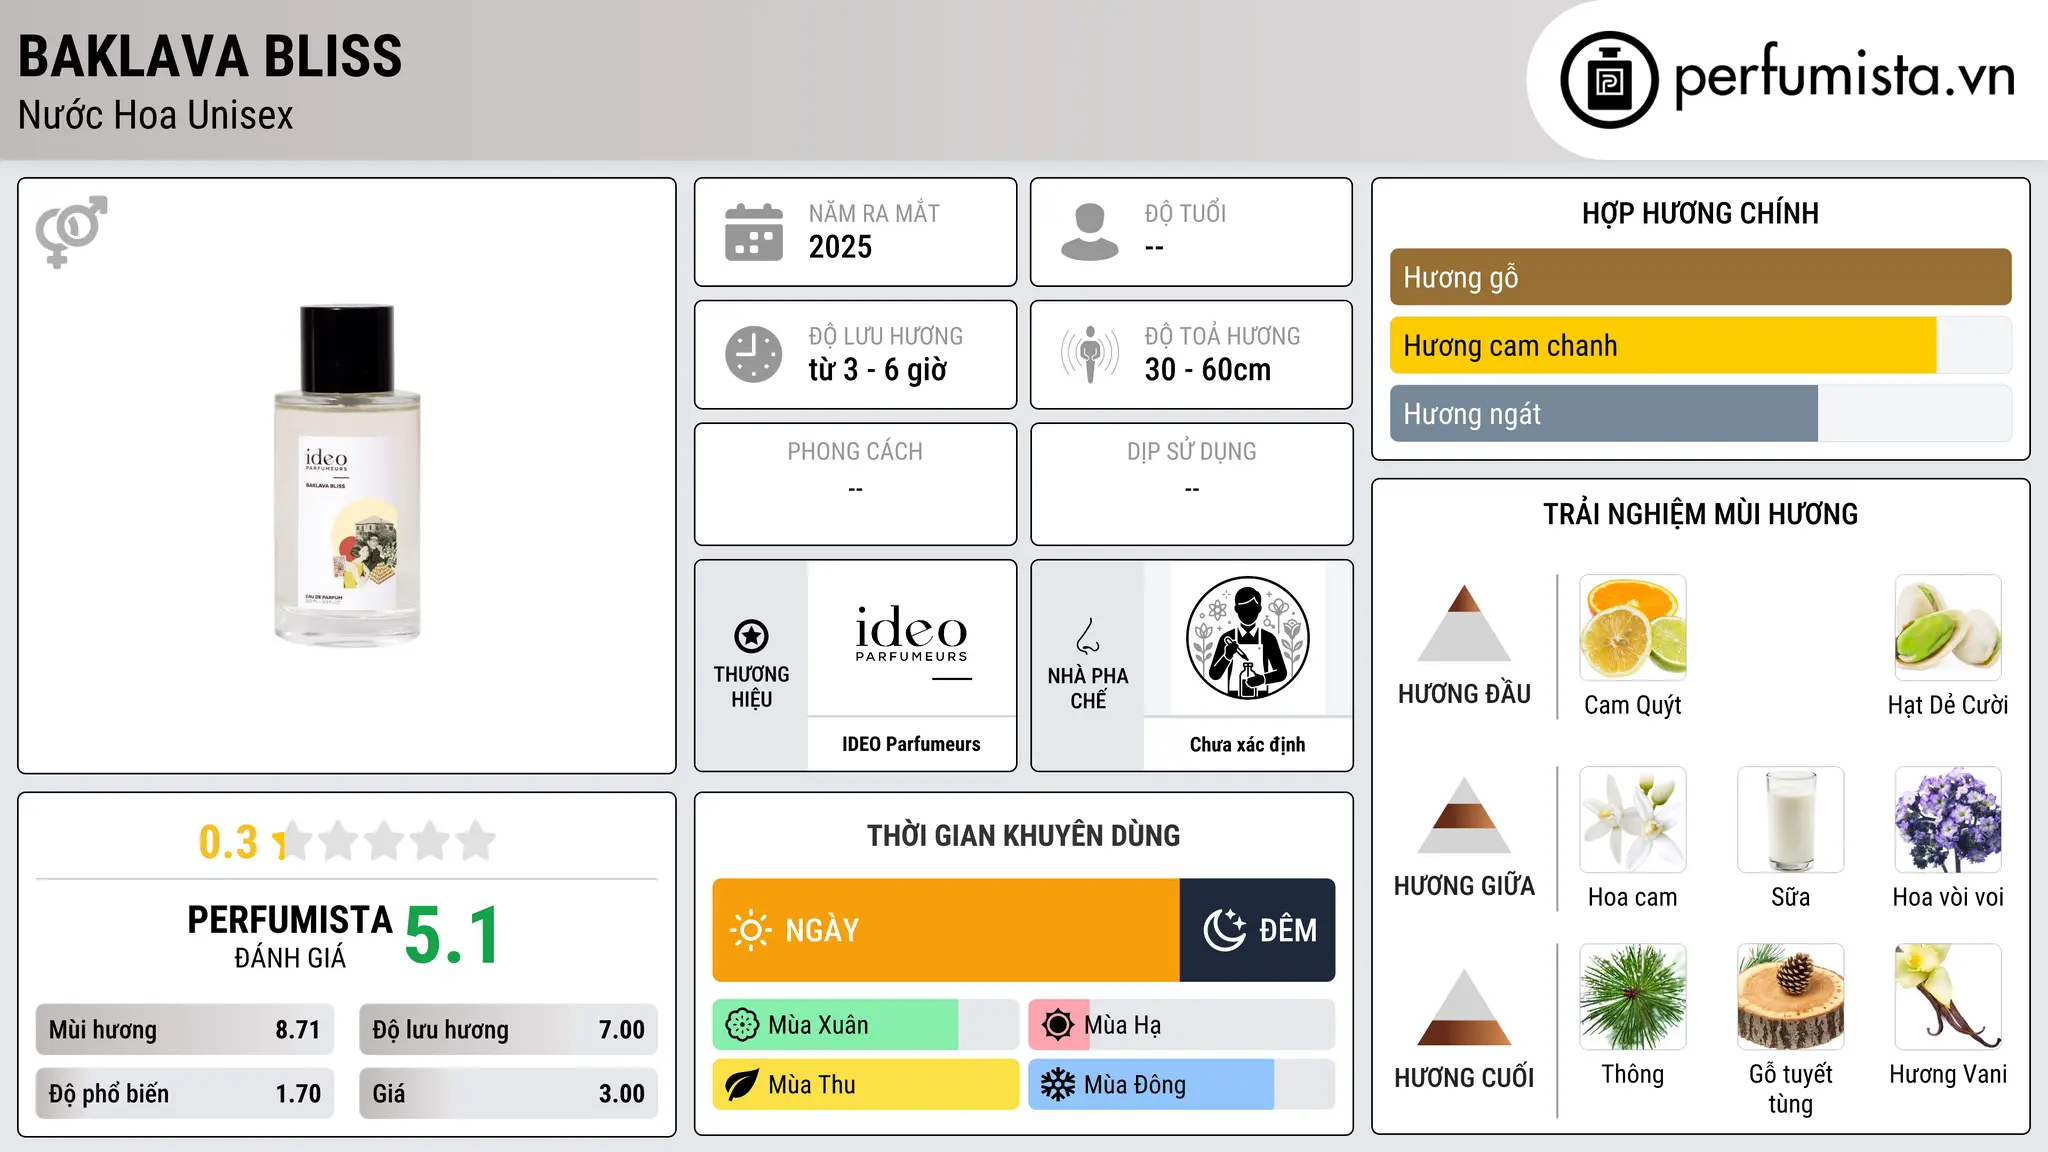Click the Mùa Thu season bar
This screenshot has width=2048, height=1152.
pyautogui.click(x=866, y=1085)
